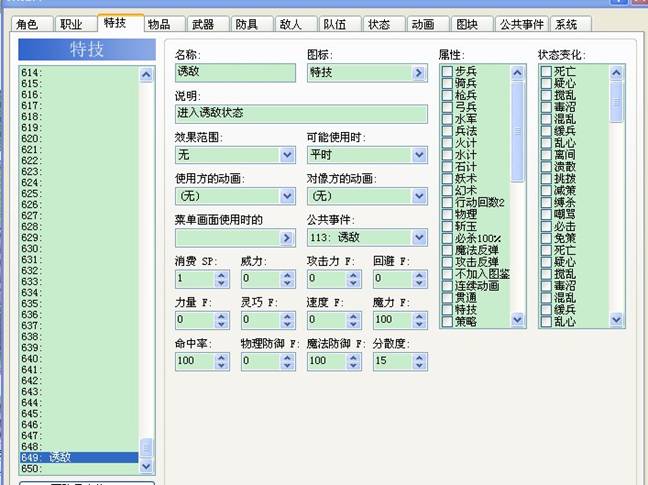The width and height of the screenshot is (648, 485).
Task: Check the 策略 attribute checkbox
Action: pyautogui.click(x=447, y=321)
